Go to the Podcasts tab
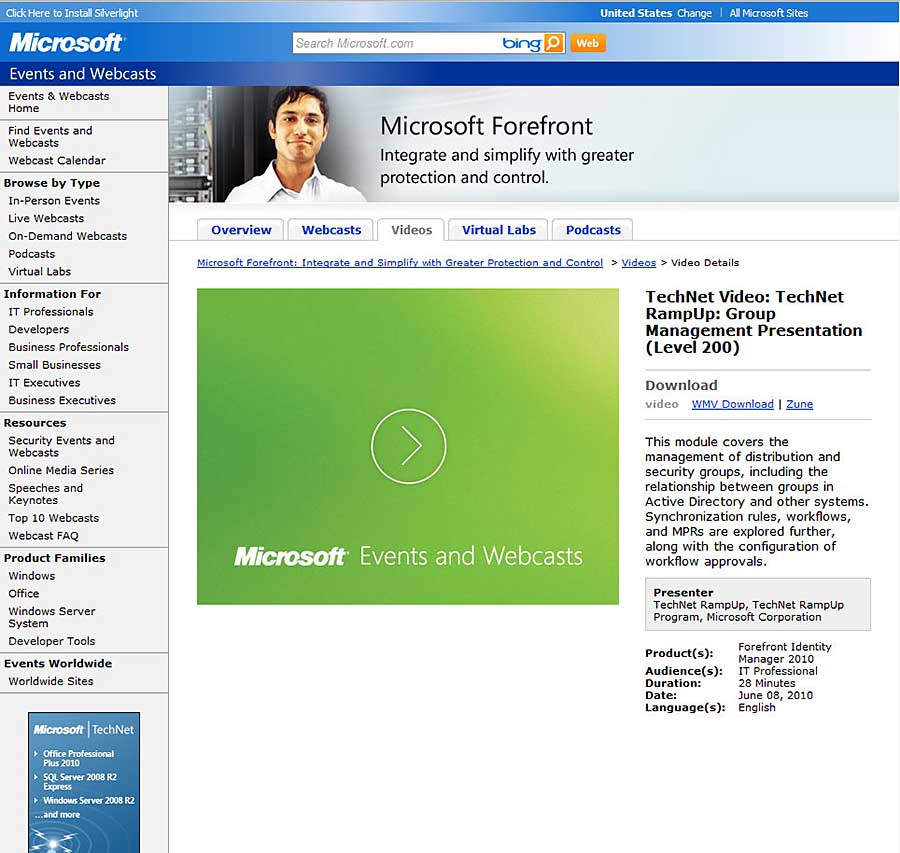 coord(593,230)
